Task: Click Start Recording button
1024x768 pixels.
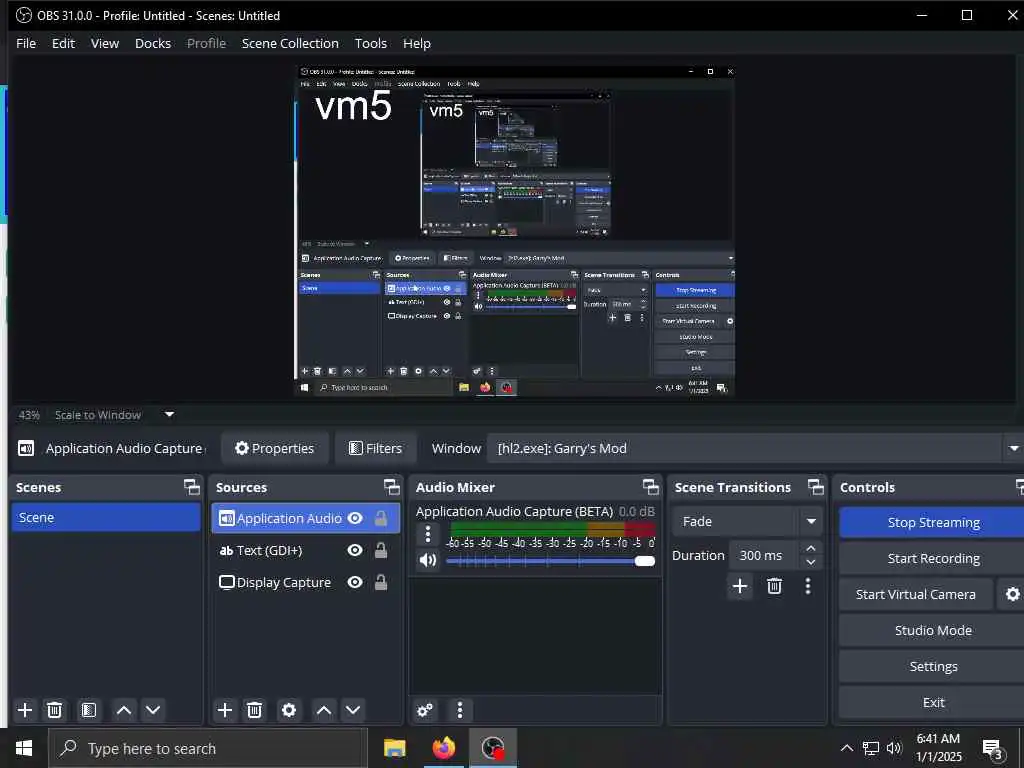Action: [x=933, y=558]
